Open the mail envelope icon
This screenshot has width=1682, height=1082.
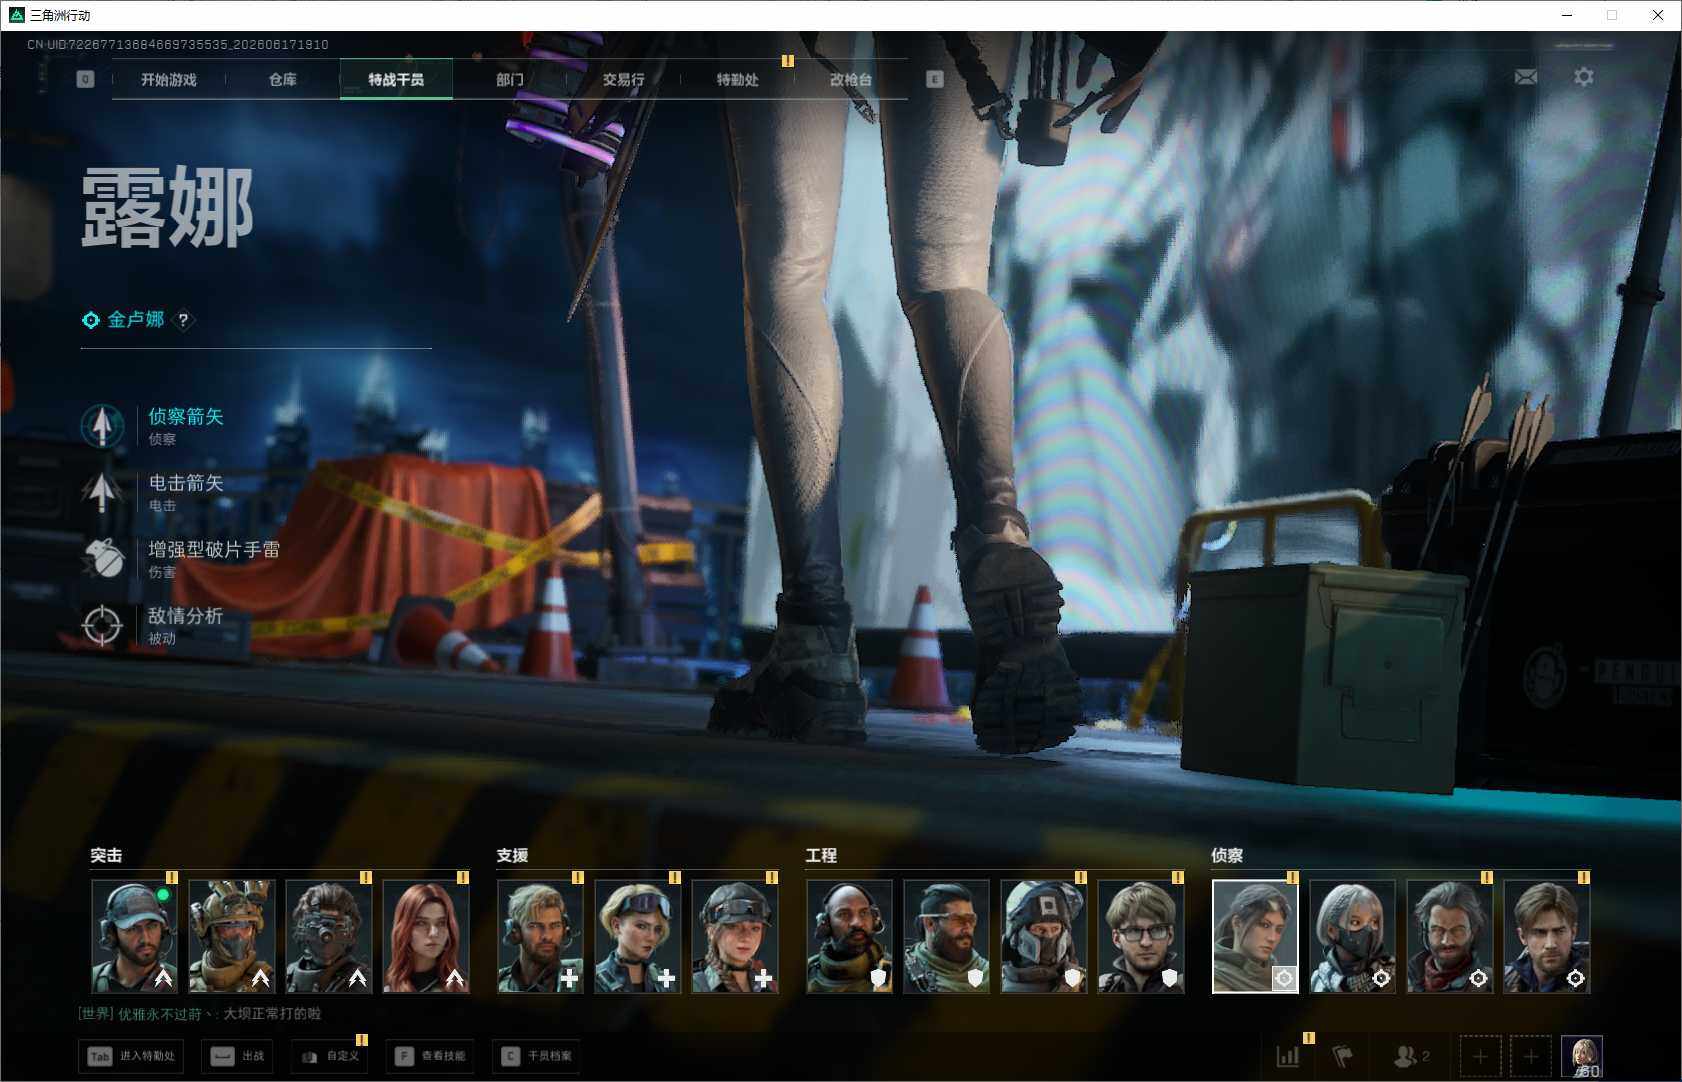[1525, 77]
